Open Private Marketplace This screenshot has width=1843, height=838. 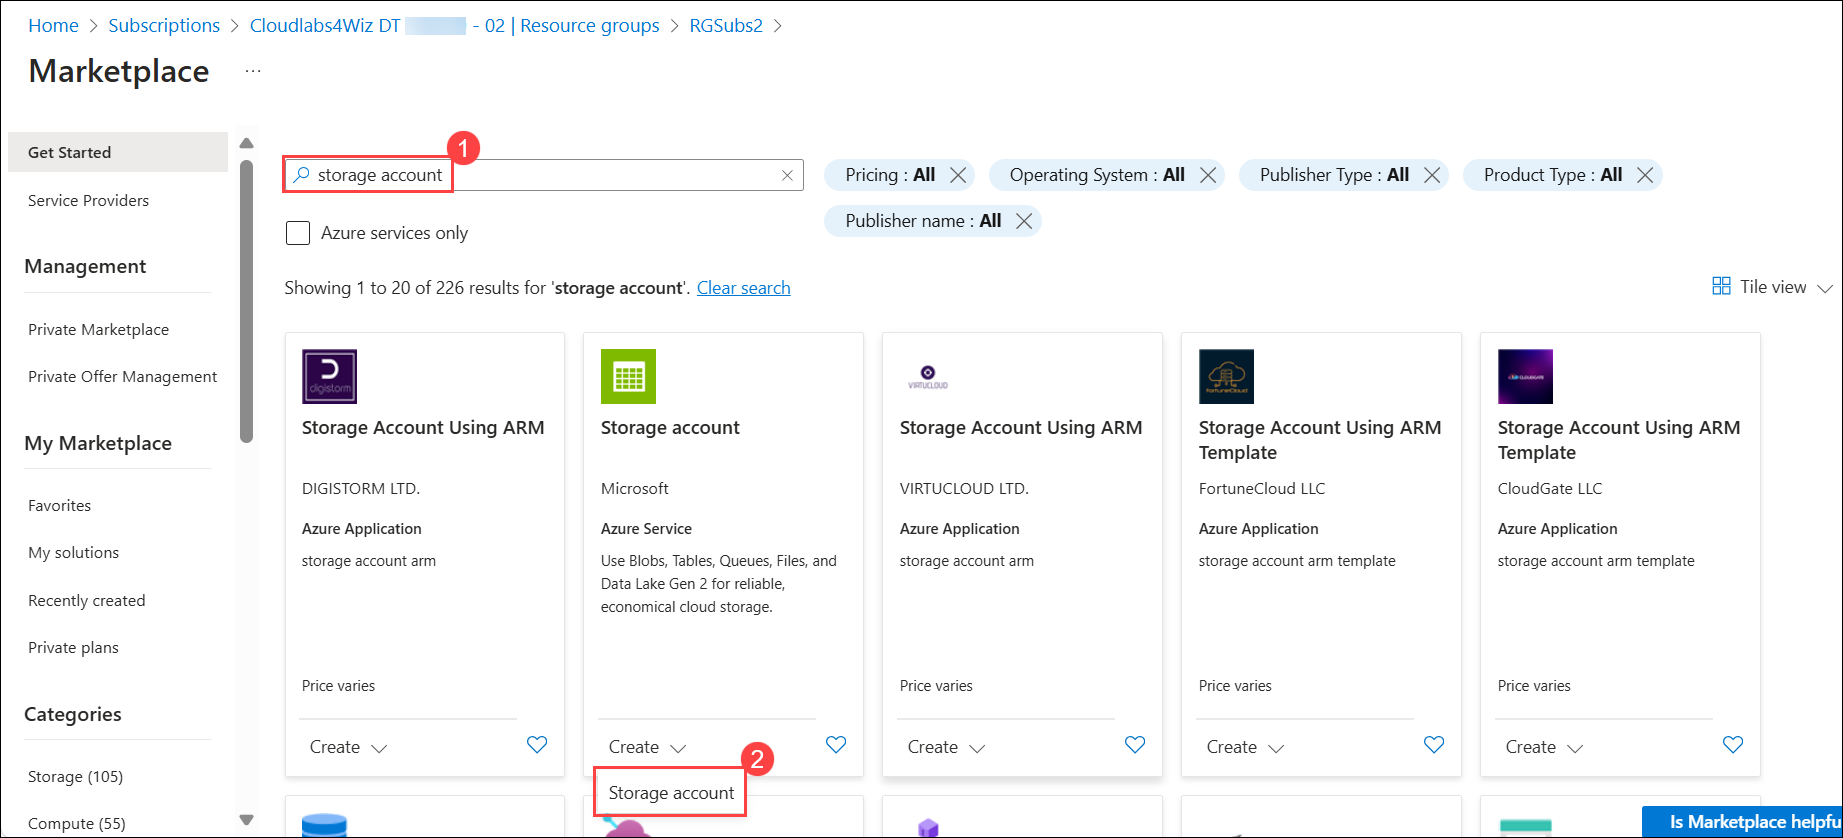(x=98, y=329)
